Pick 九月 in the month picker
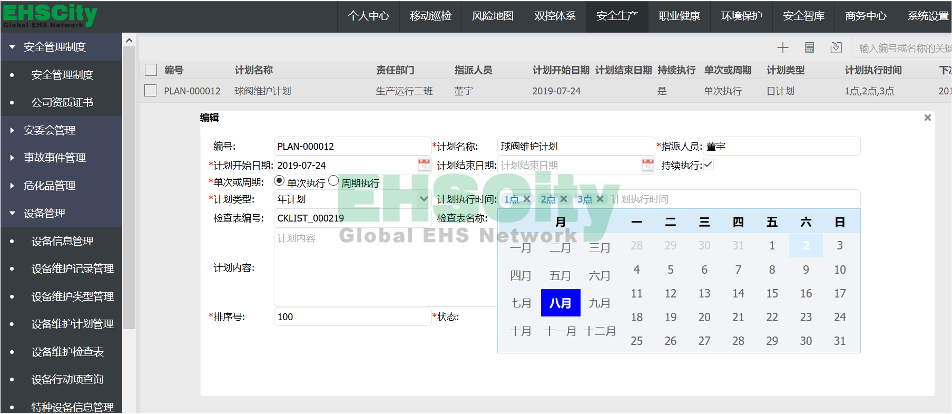Image resolution: width=952 pixels, height=414 pixels. 600,303
